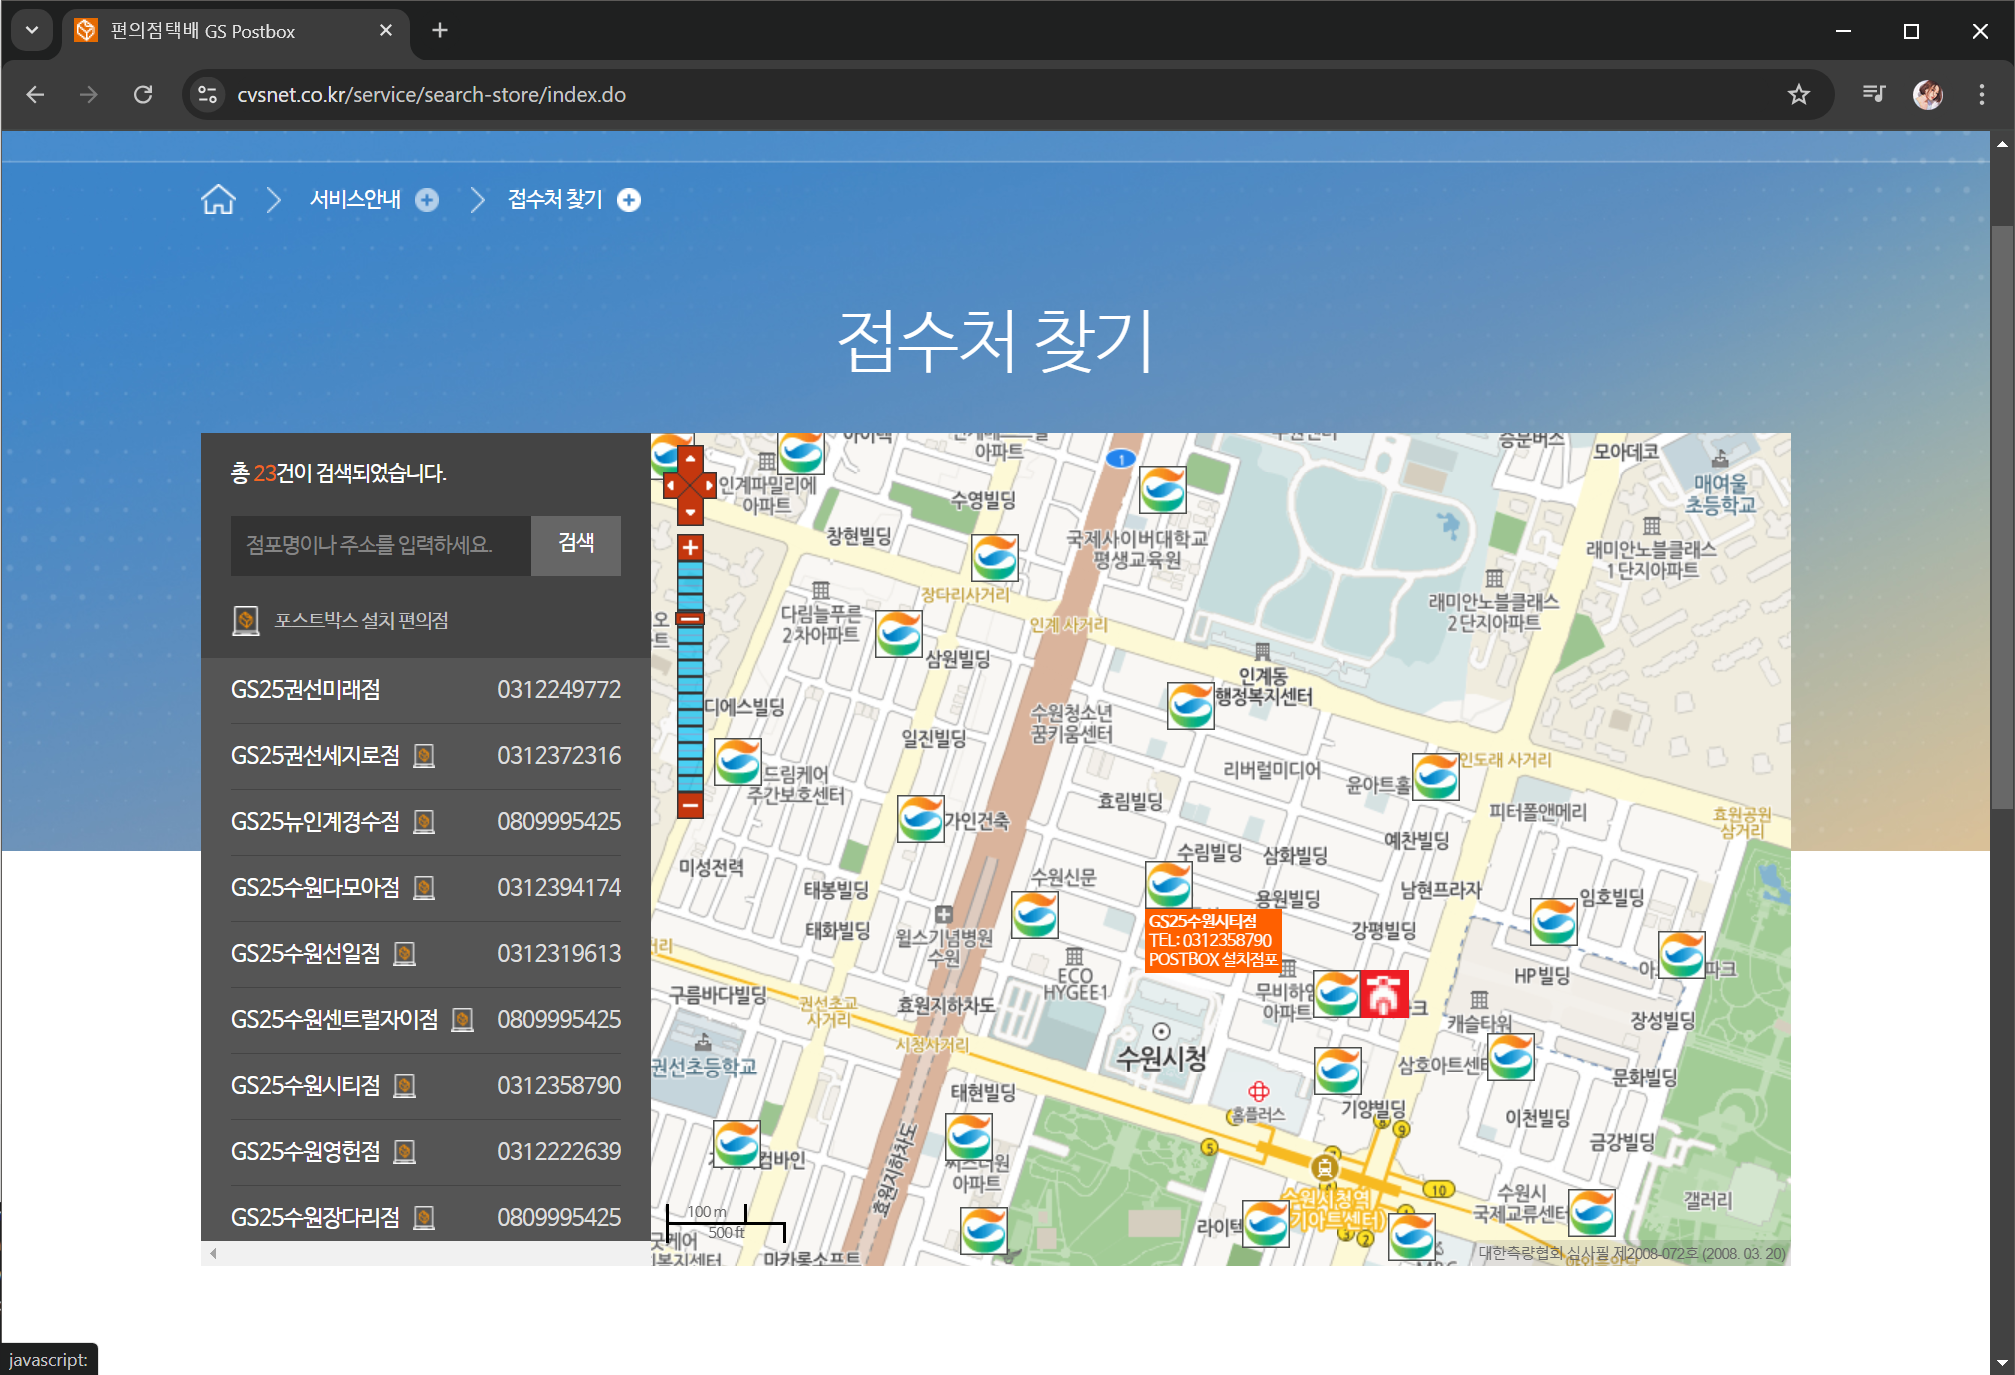Click red subway marker on map
Screen dimensions: 2015x1375
pos(1384,994)
